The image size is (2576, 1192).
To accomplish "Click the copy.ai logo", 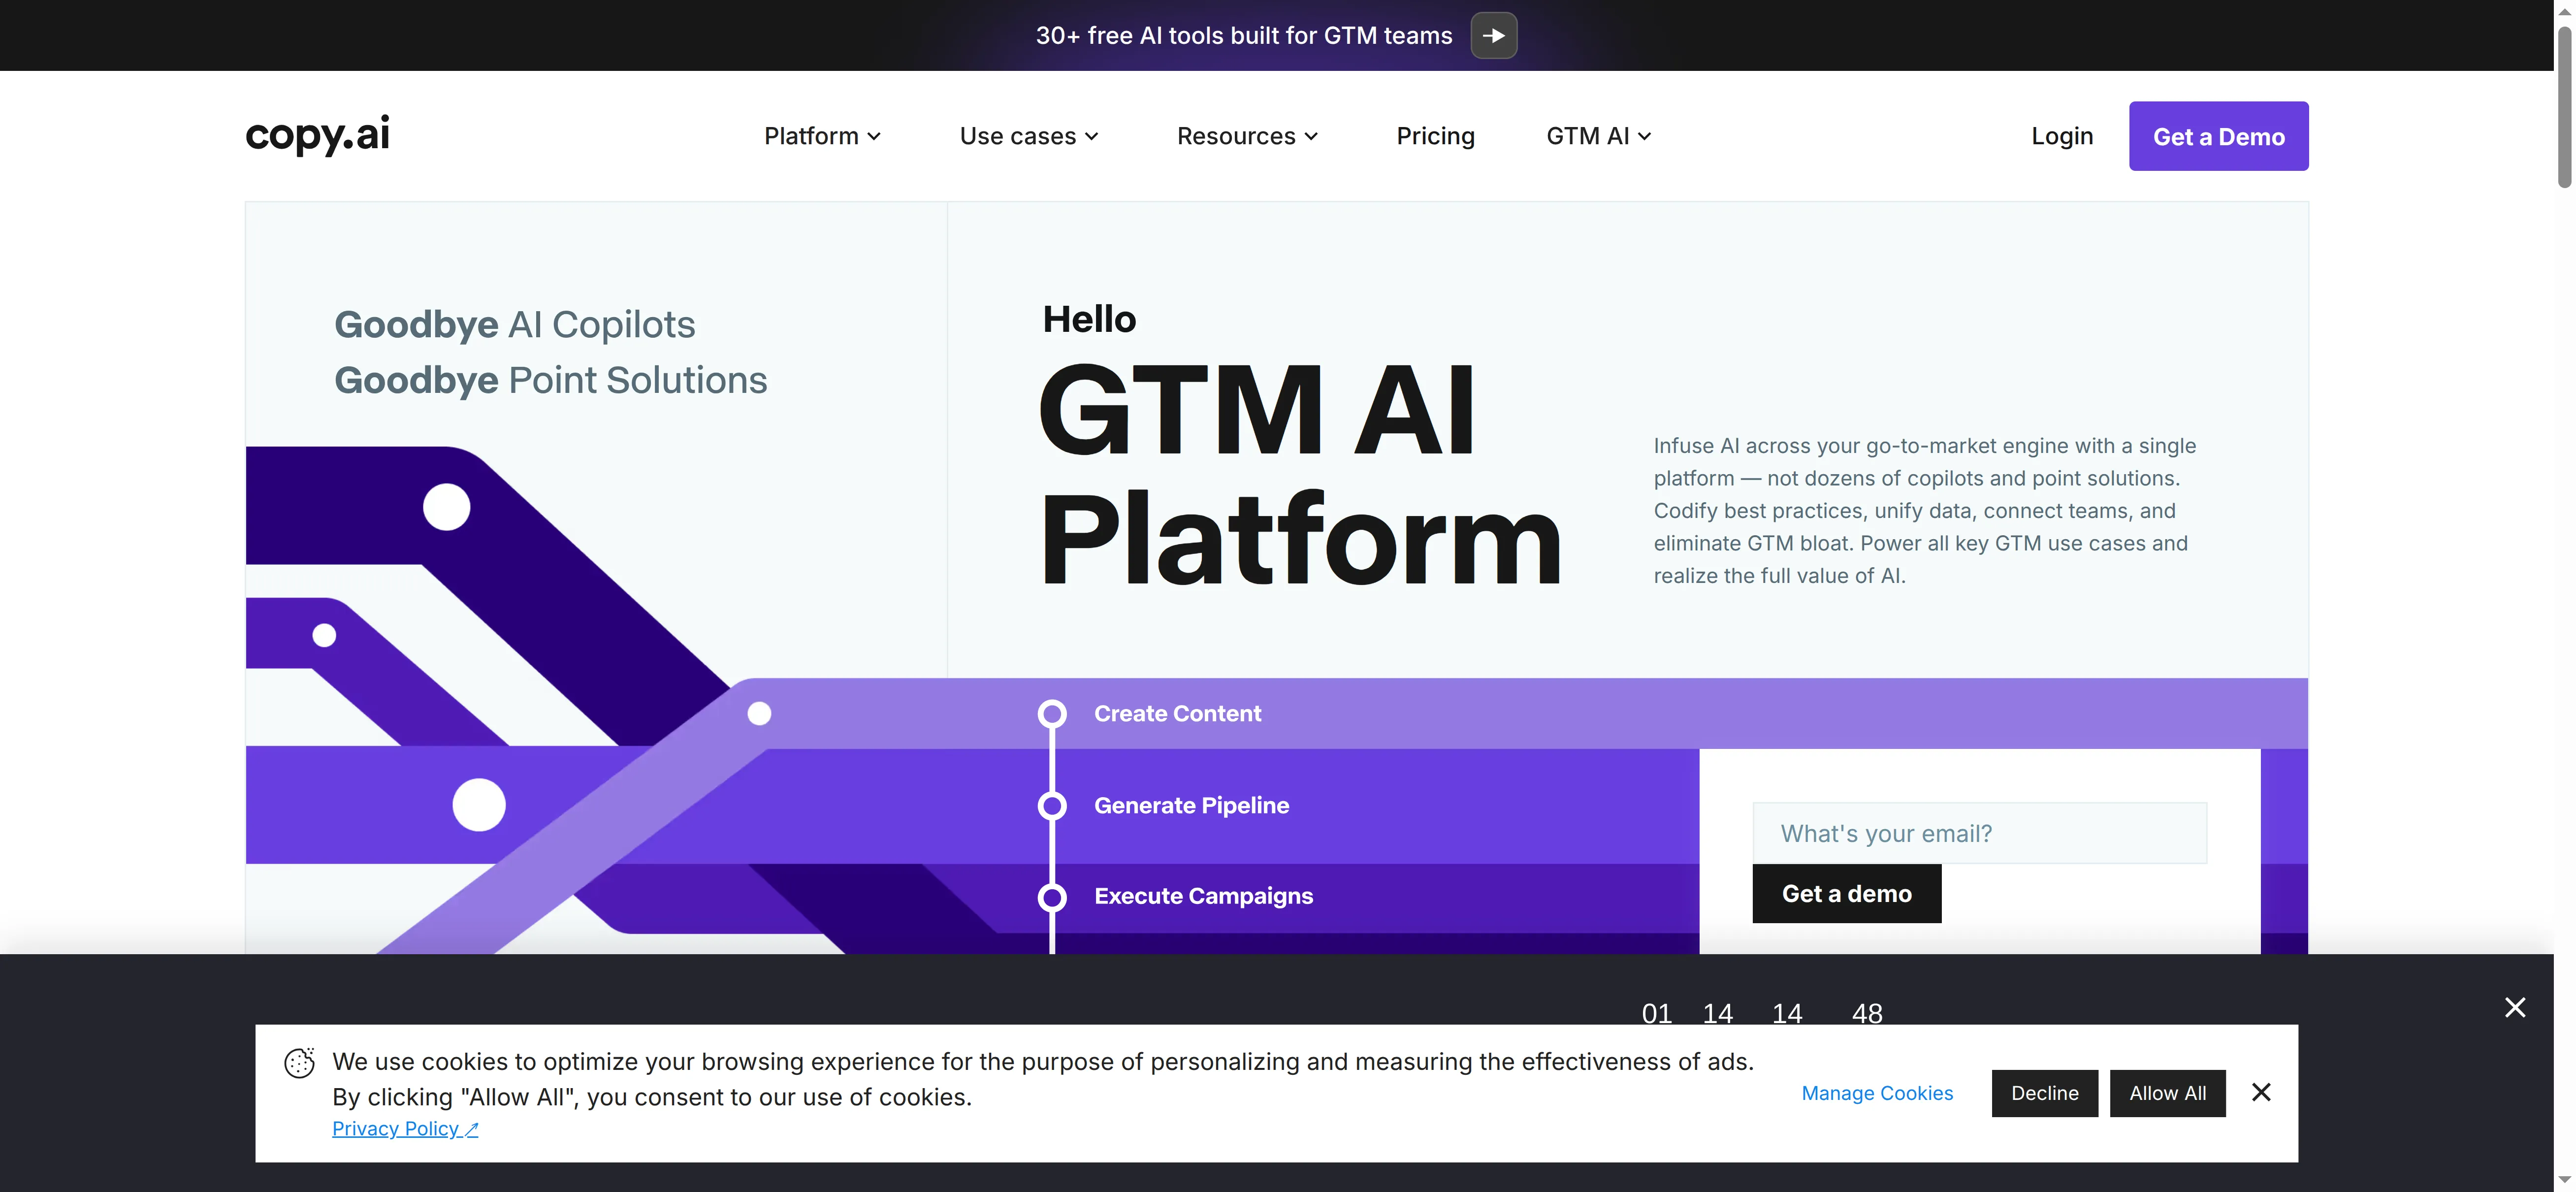I will [317, 135].
